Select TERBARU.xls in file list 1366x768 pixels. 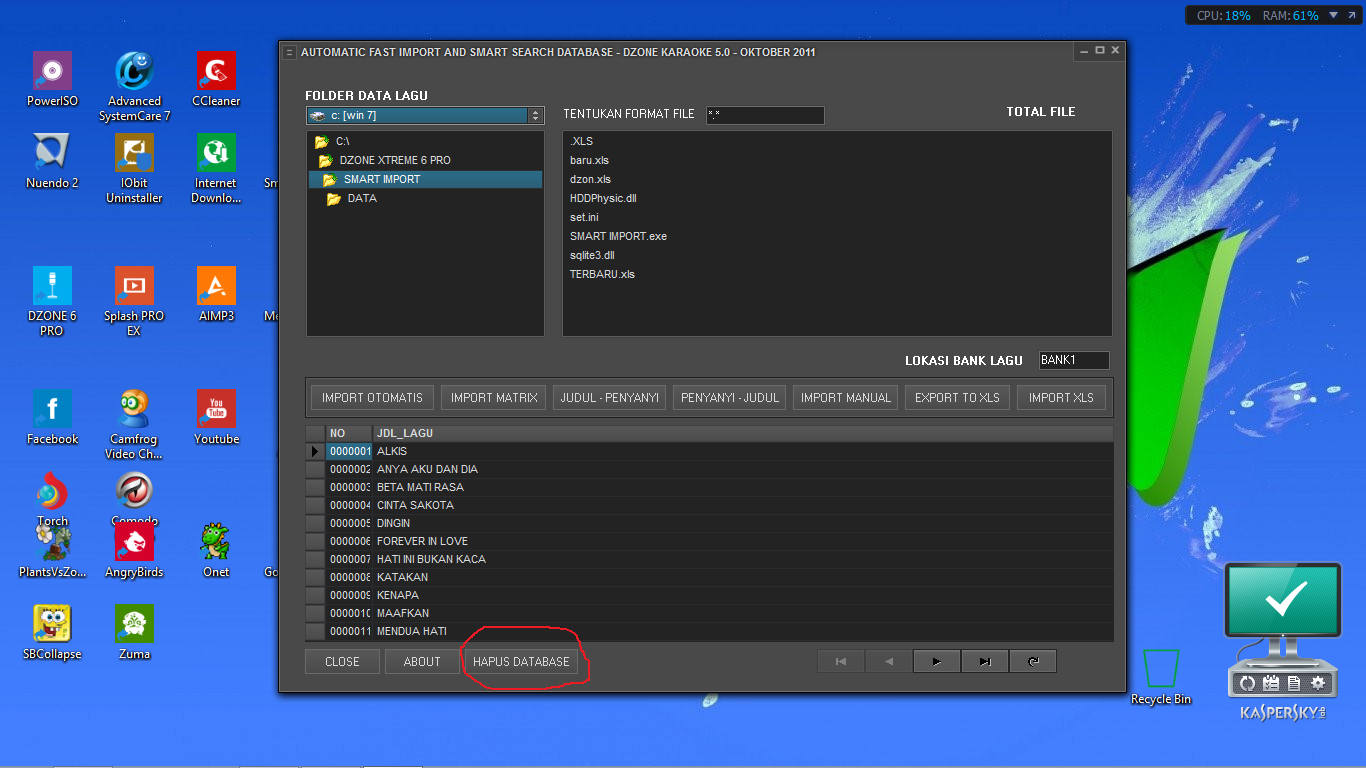click(602, 274)
